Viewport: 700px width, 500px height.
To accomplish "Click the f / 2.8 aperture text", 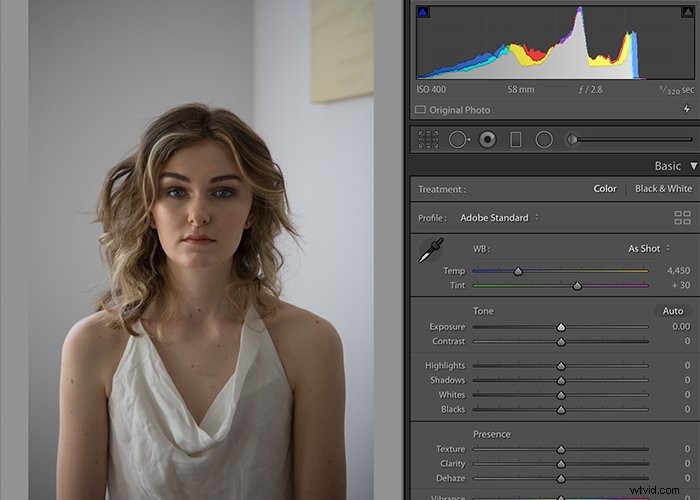I will (590, 89).
